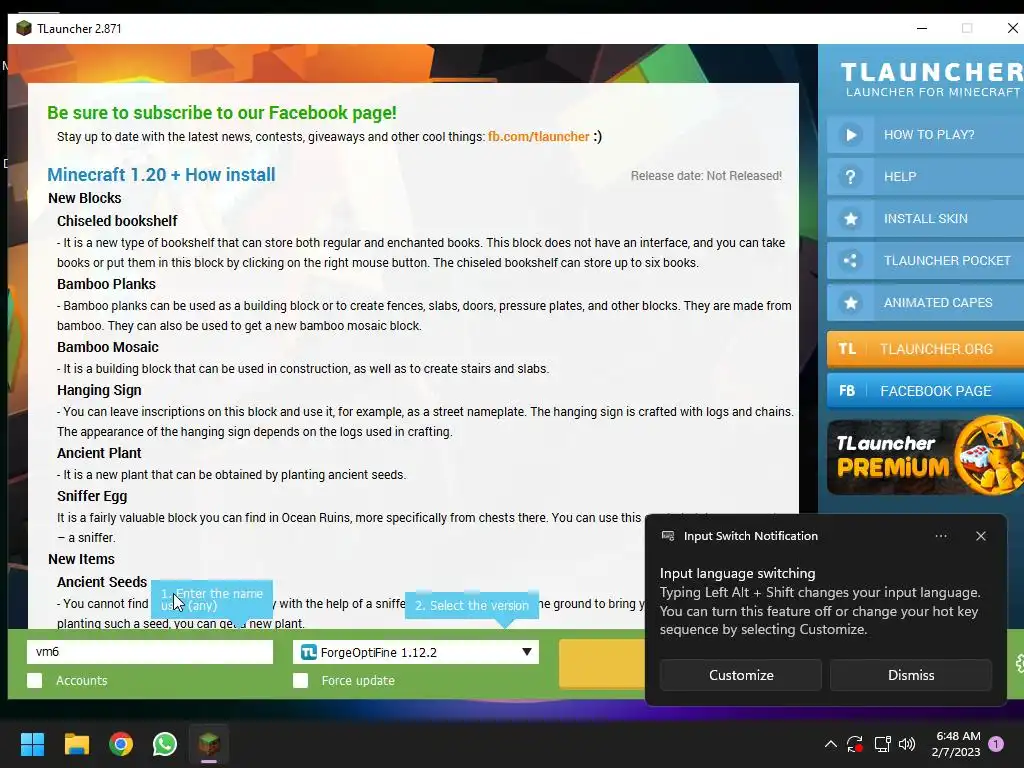Click the volume speaker tray icon
Screen dimensions: 1024x768
point(907,744)
